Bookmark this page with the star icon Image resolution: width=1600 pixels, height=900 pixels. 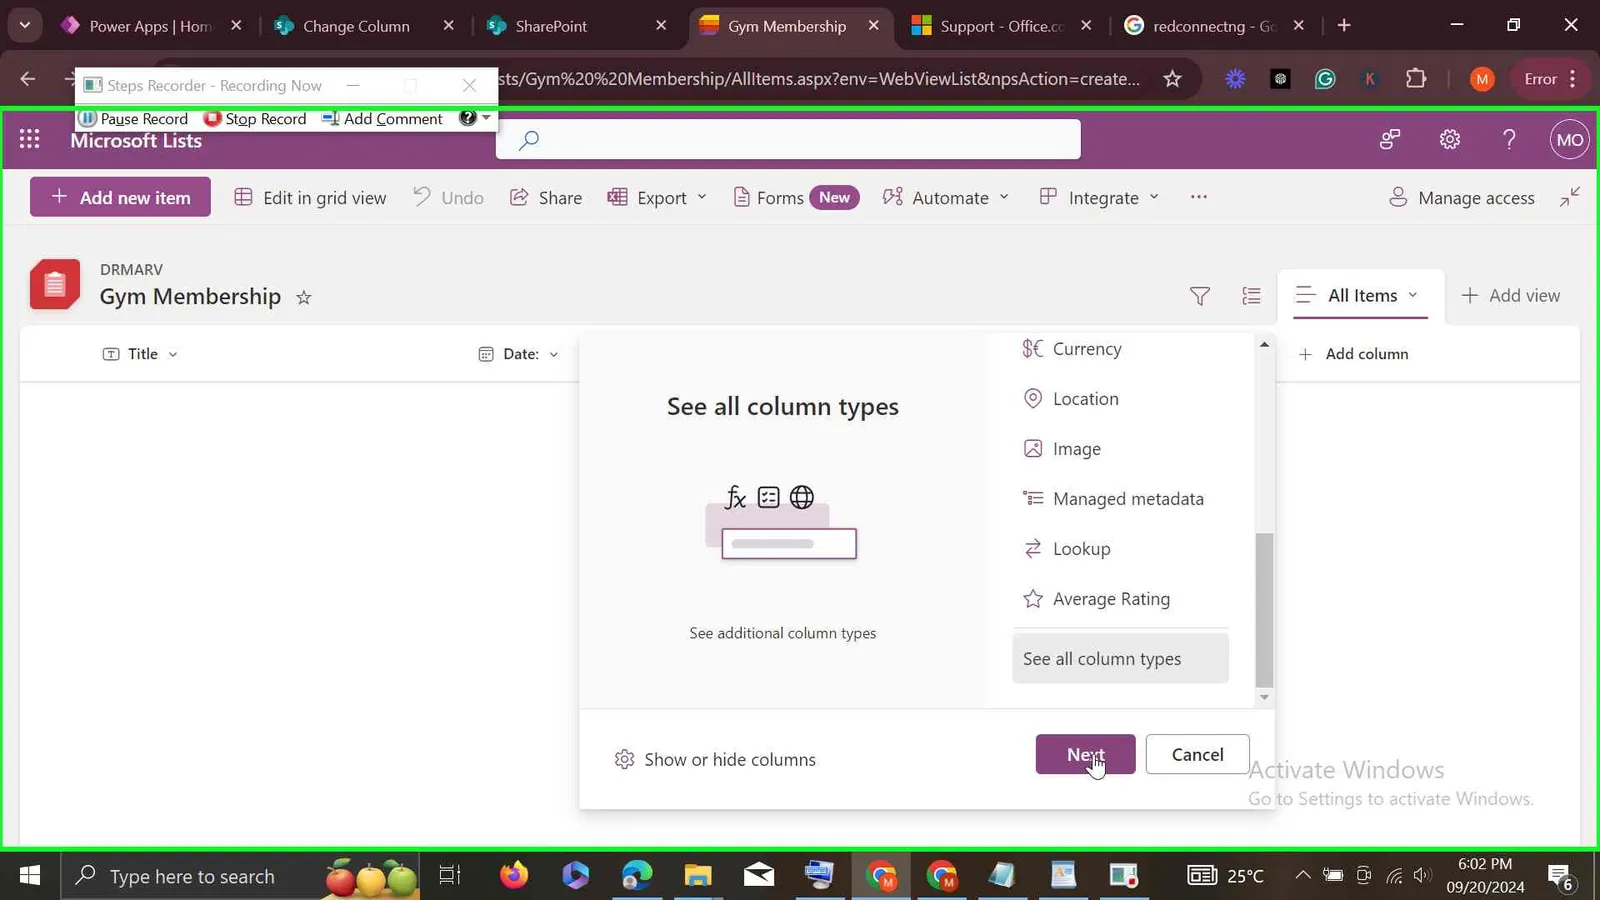(x=1172, y=79)
